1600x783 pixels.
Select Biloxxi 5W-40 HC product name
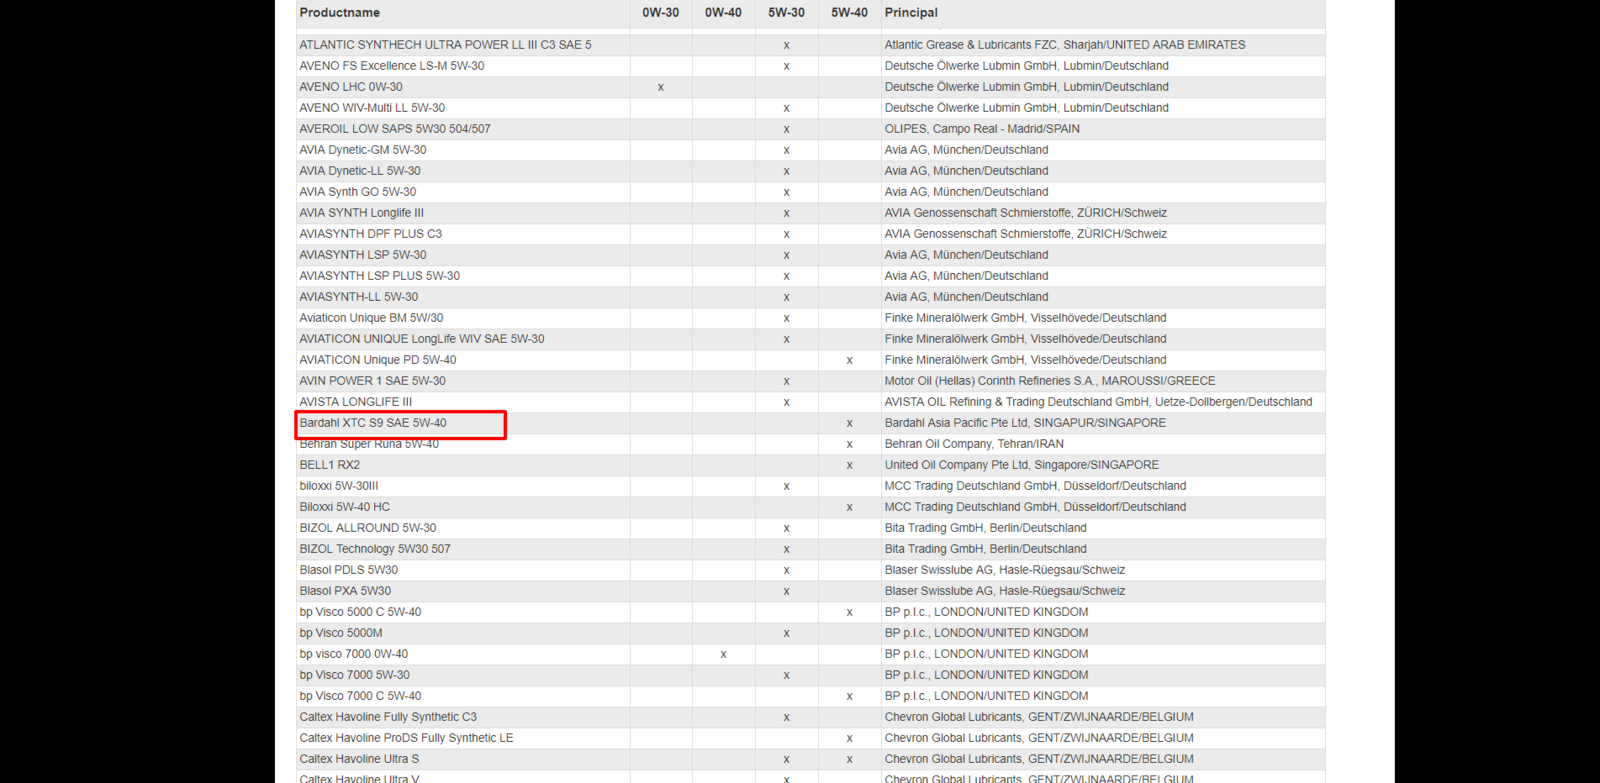(345, 507)
